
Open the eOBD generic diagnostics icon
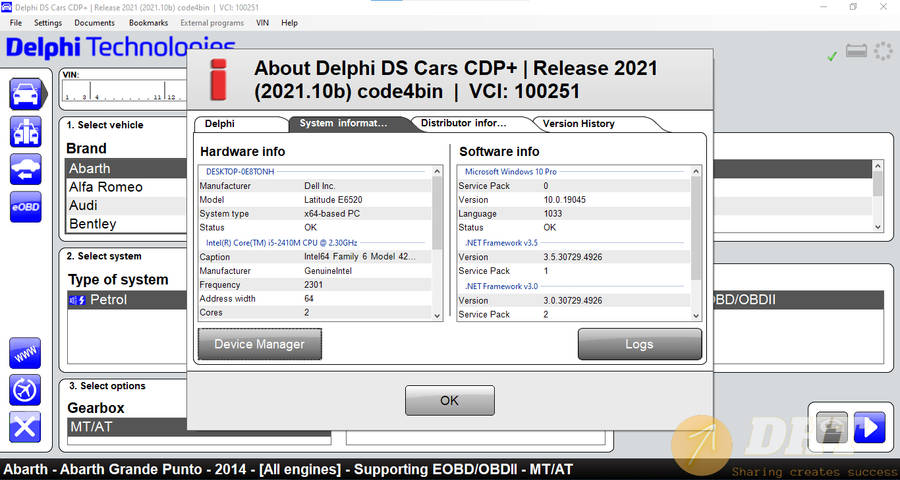tap(25, 207)
